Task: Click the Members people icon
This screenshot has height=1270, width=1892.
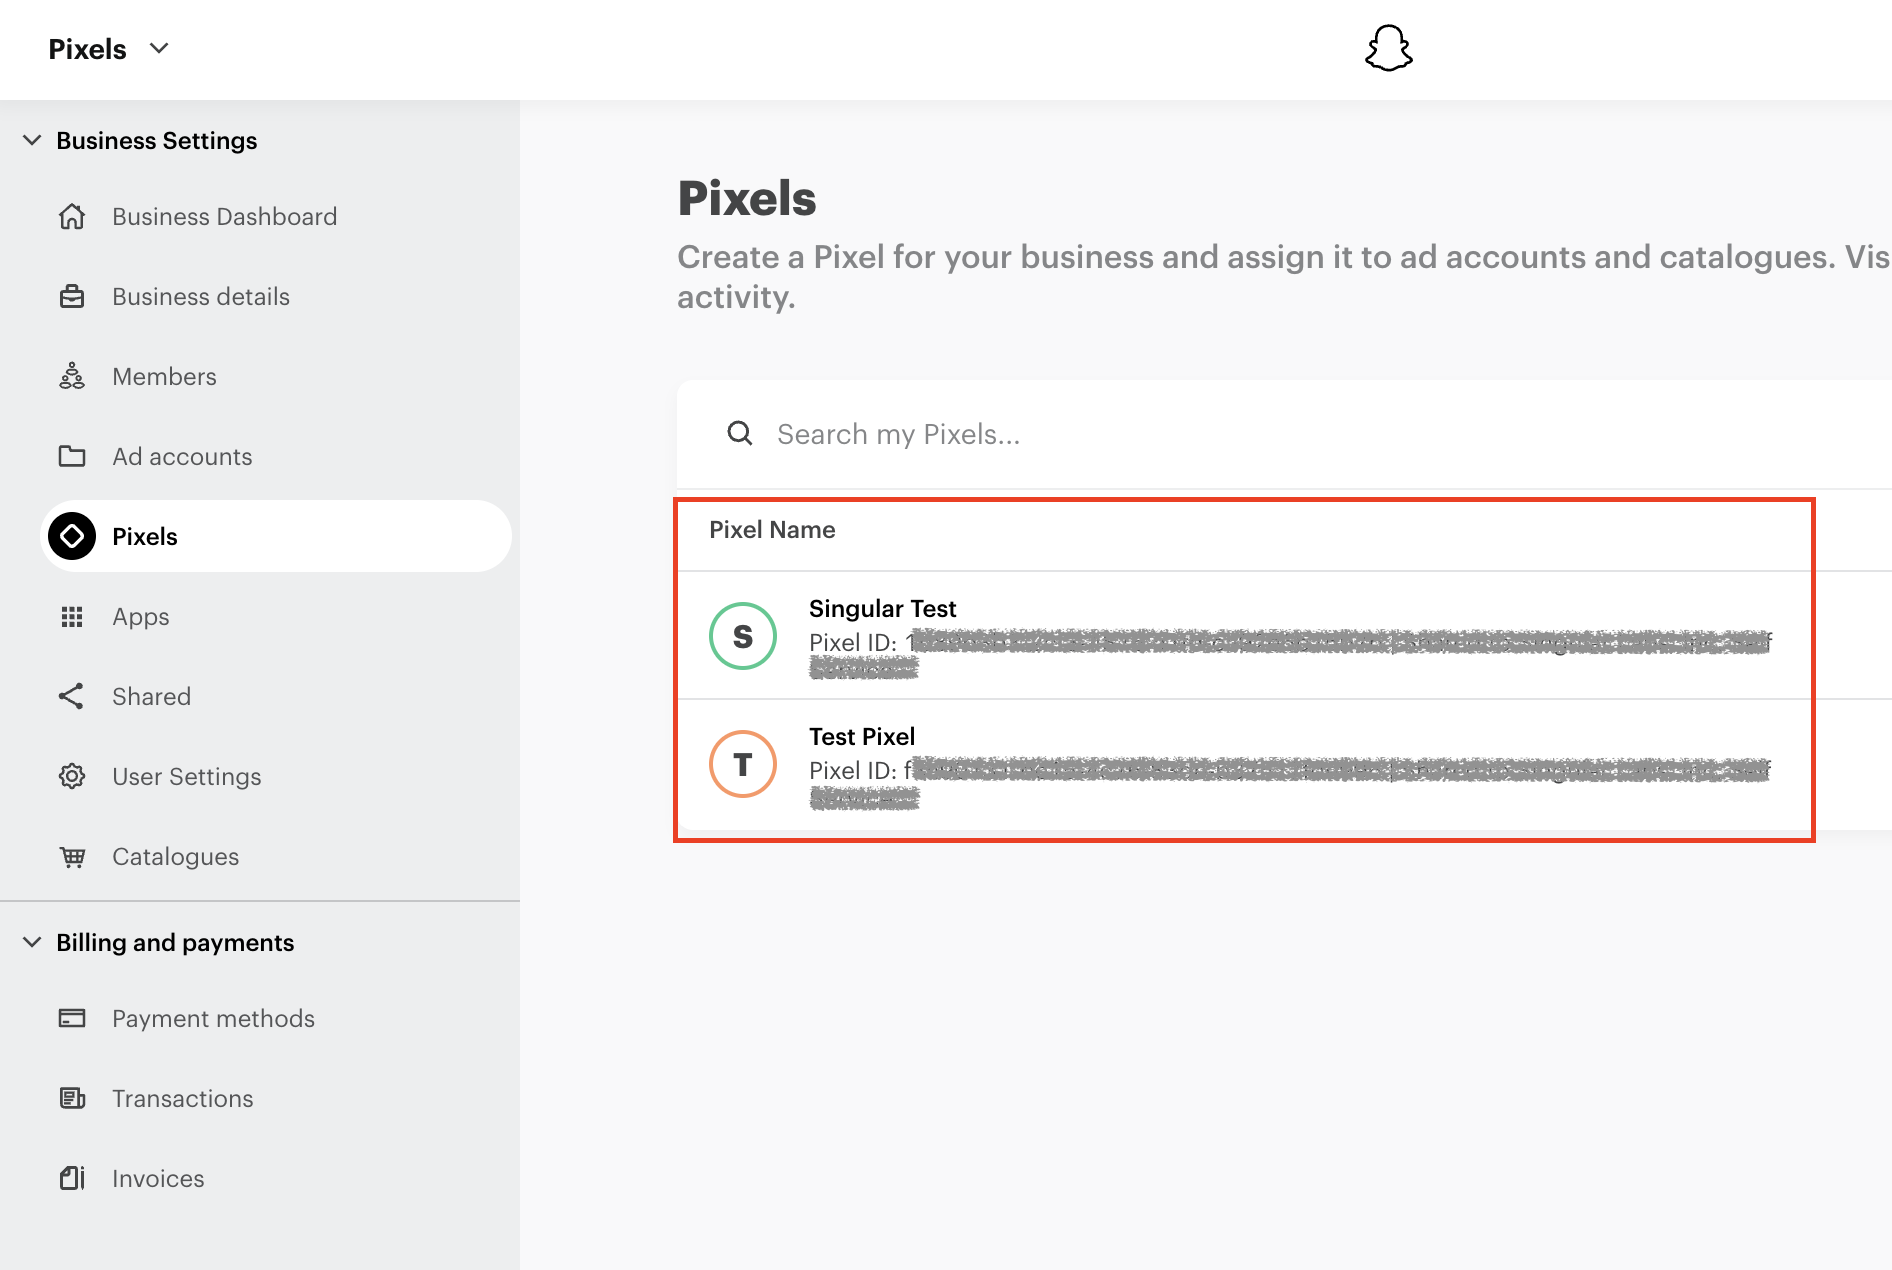Action: [x=72, y=376]
